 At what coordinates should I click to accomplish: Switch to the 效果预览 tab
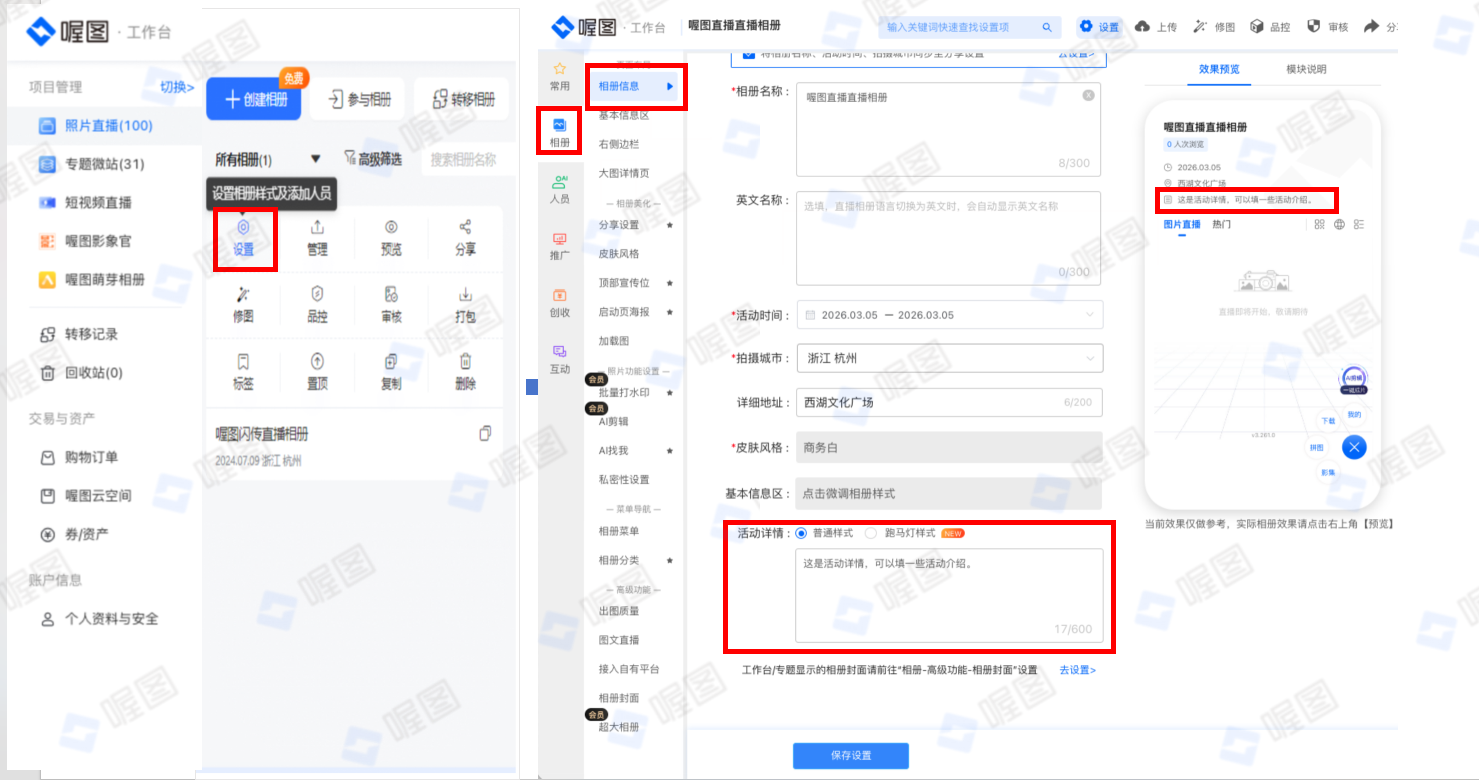click(1219, 69)
